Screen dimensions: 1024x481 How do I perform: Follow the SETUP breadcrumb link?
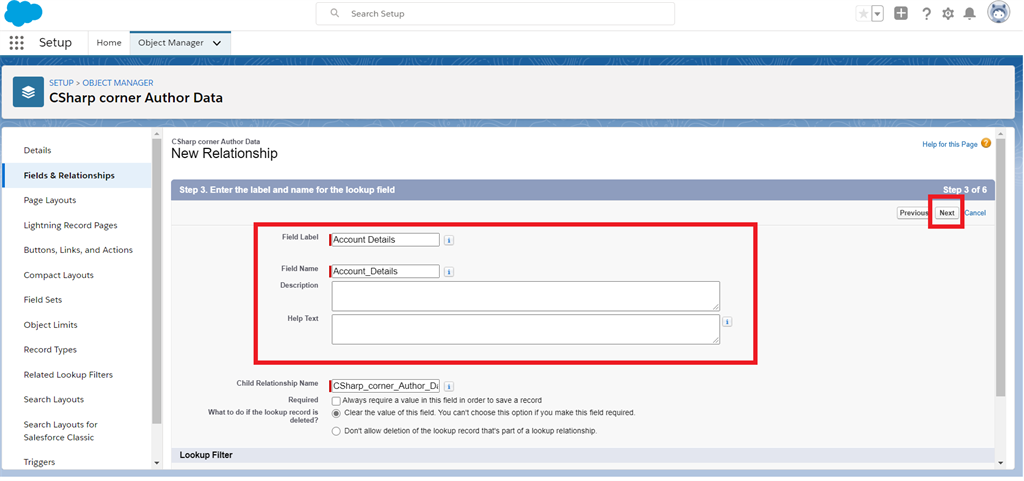point(61,83)
